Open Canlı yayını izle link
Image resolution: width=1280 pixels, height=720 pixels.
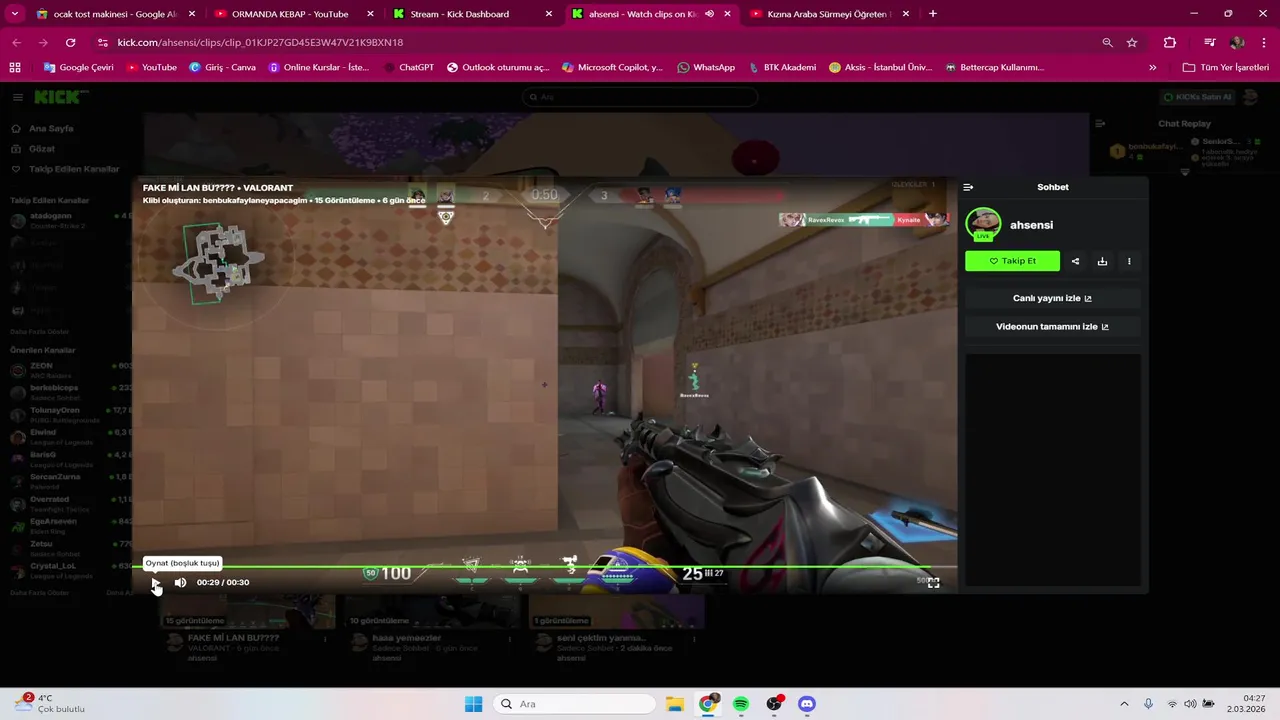[1052, 298]
